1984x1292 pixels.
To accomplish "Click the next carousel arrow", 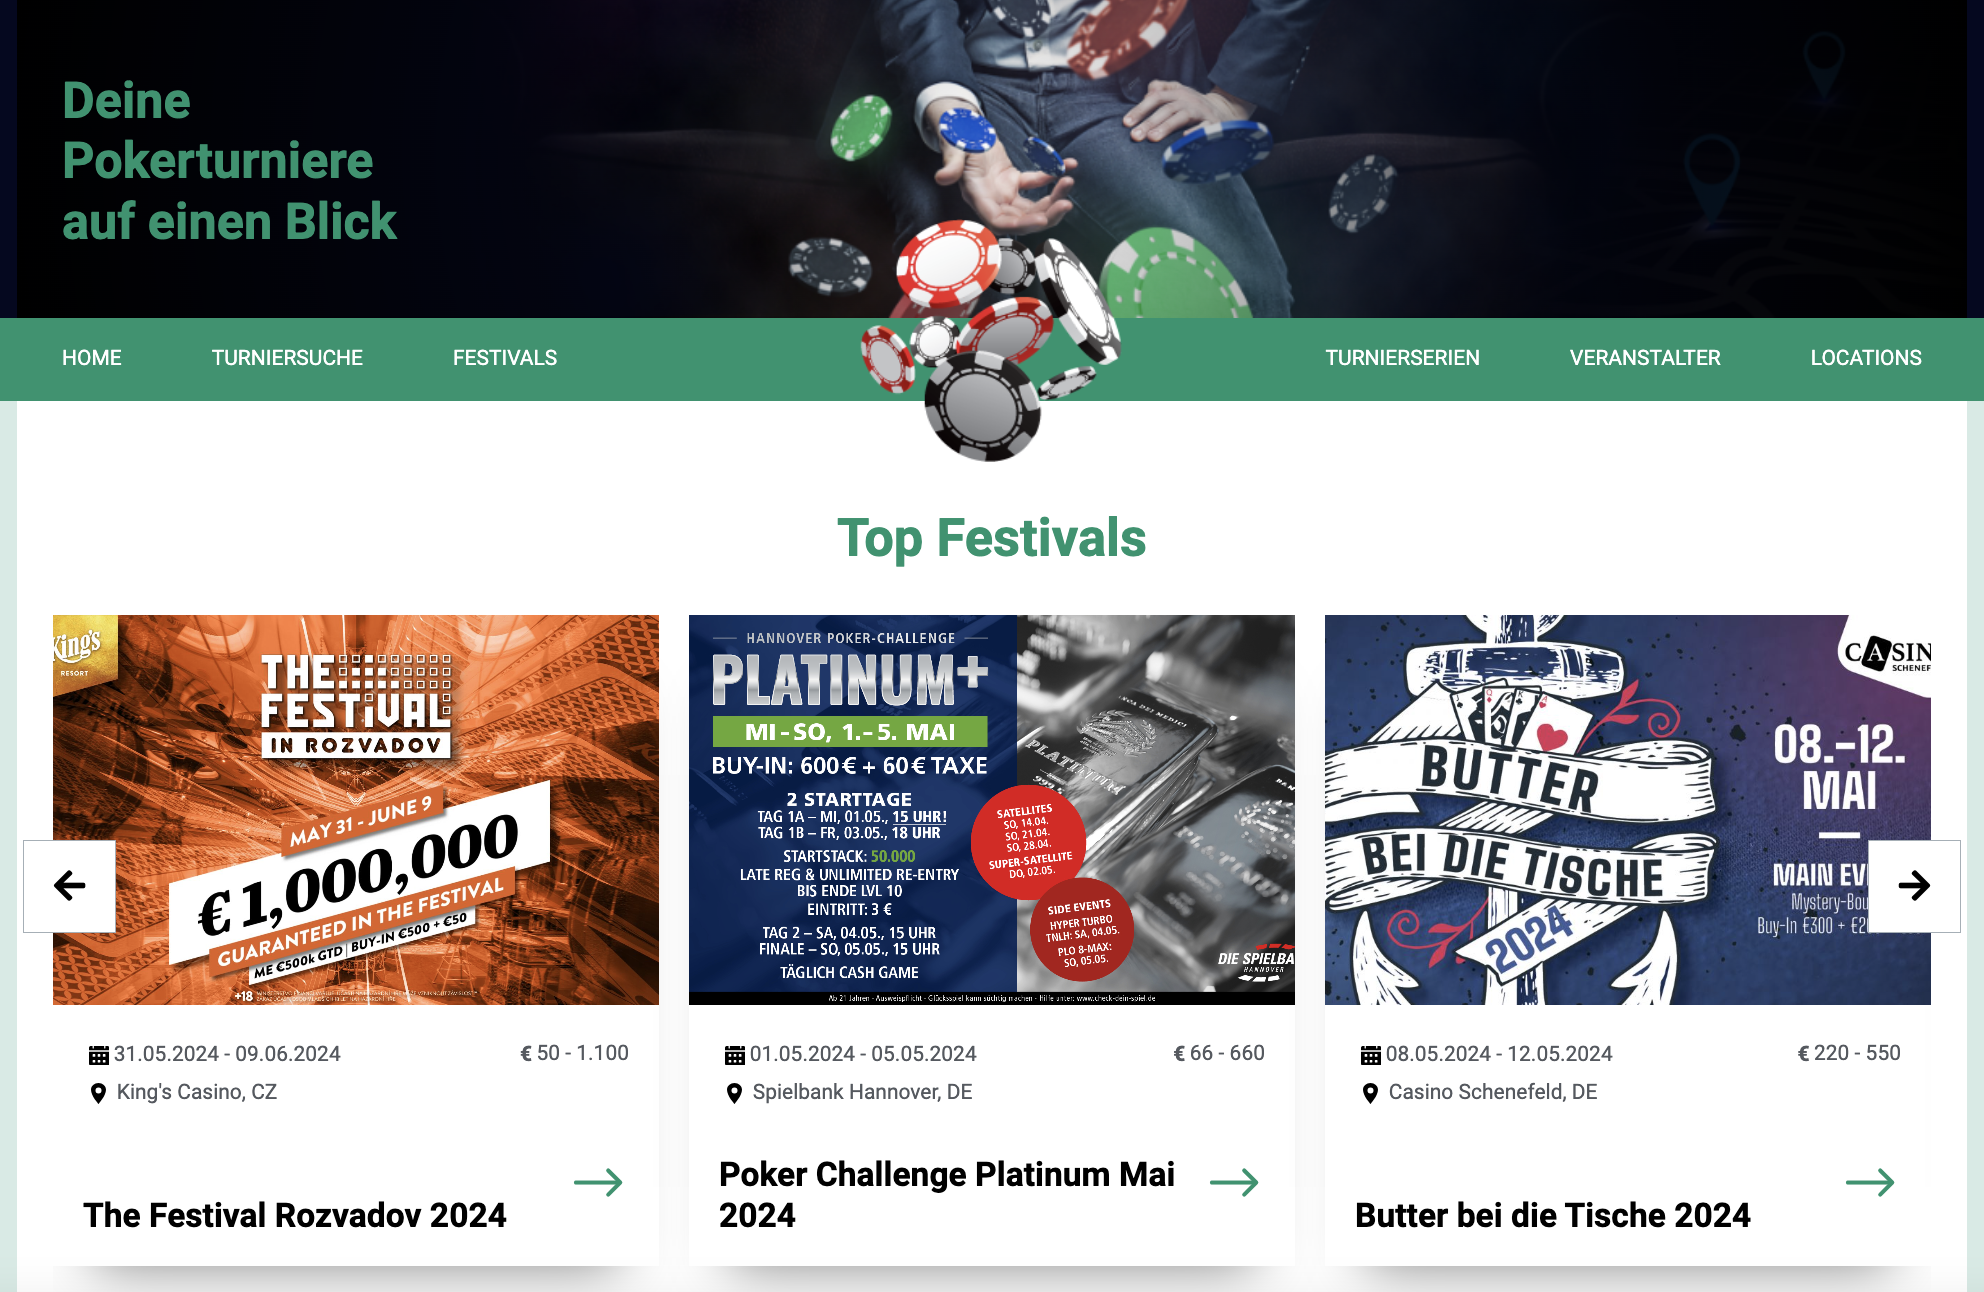I will click(1914, 886).
